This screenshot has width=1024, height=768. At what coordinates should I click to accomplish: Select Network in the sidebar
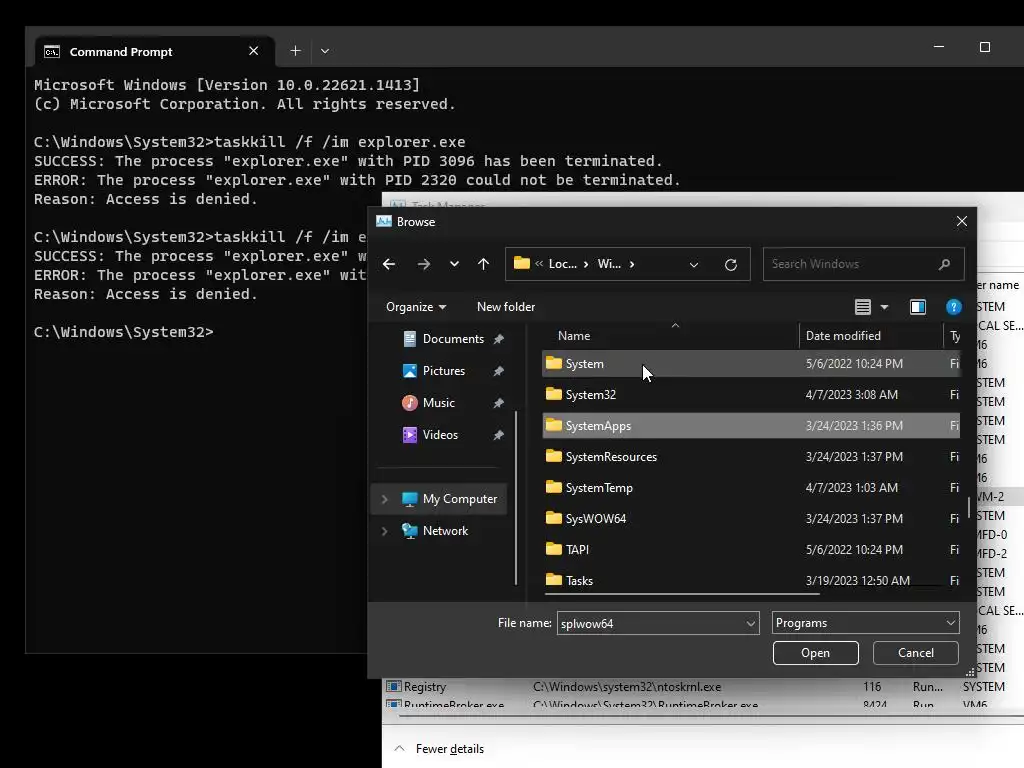pyautogui.click(x=445, y=530)
